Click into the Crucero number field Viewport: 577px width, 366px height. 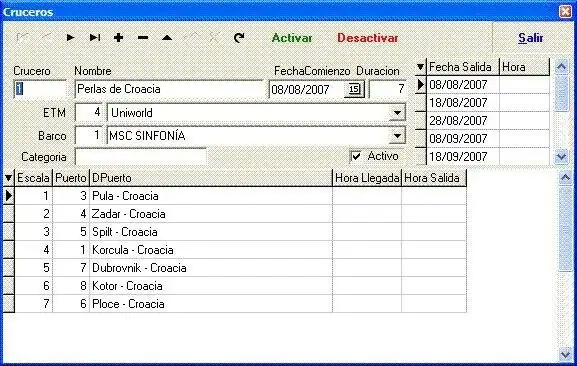[x=40, y=89]
